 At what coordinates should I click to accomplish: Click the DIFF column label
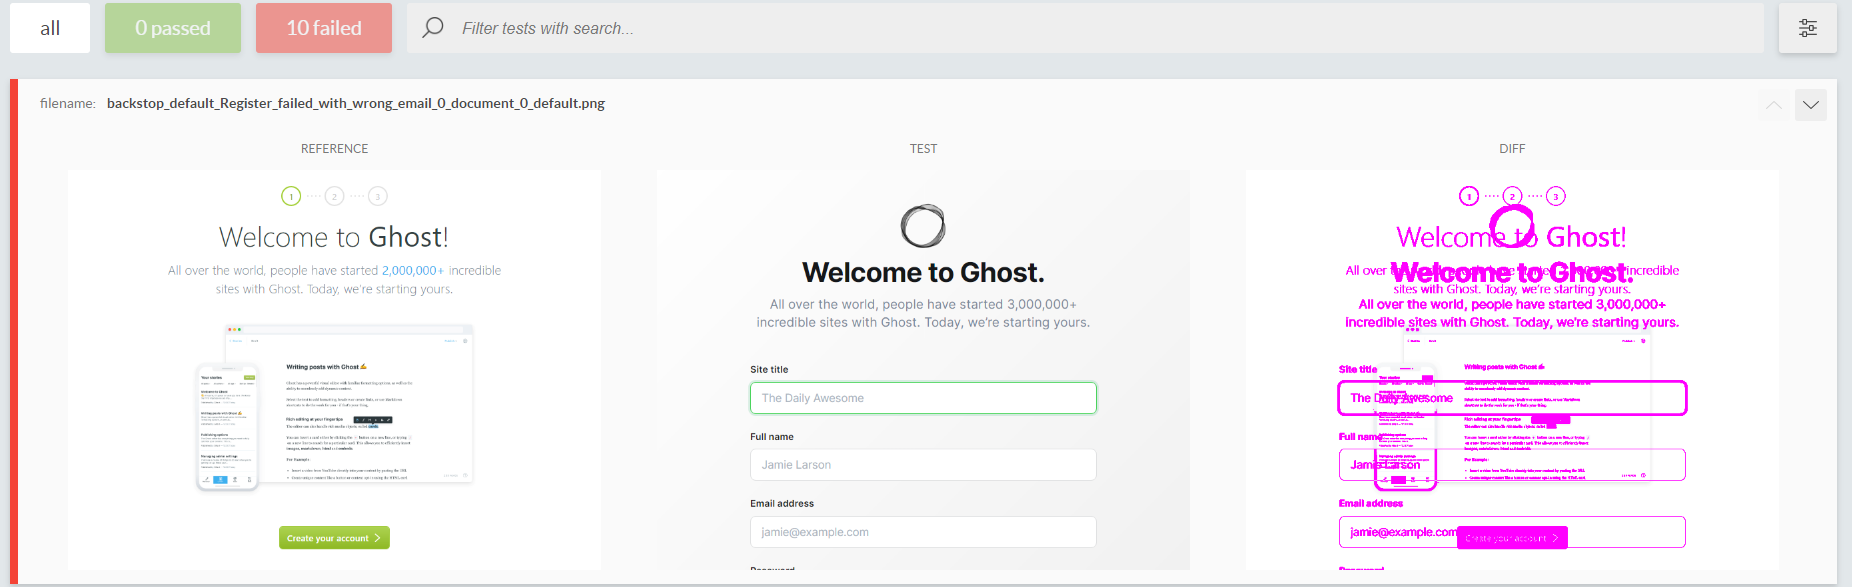(x=1512, y=148)
